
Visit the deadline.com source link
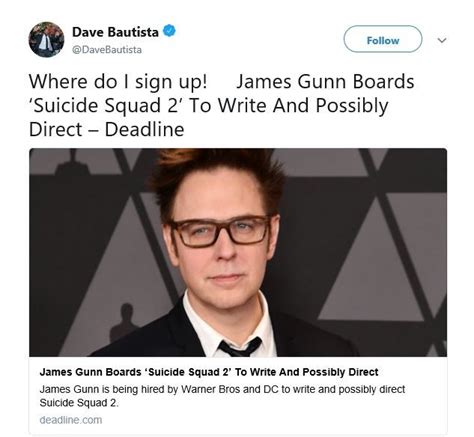click(71, 420)
